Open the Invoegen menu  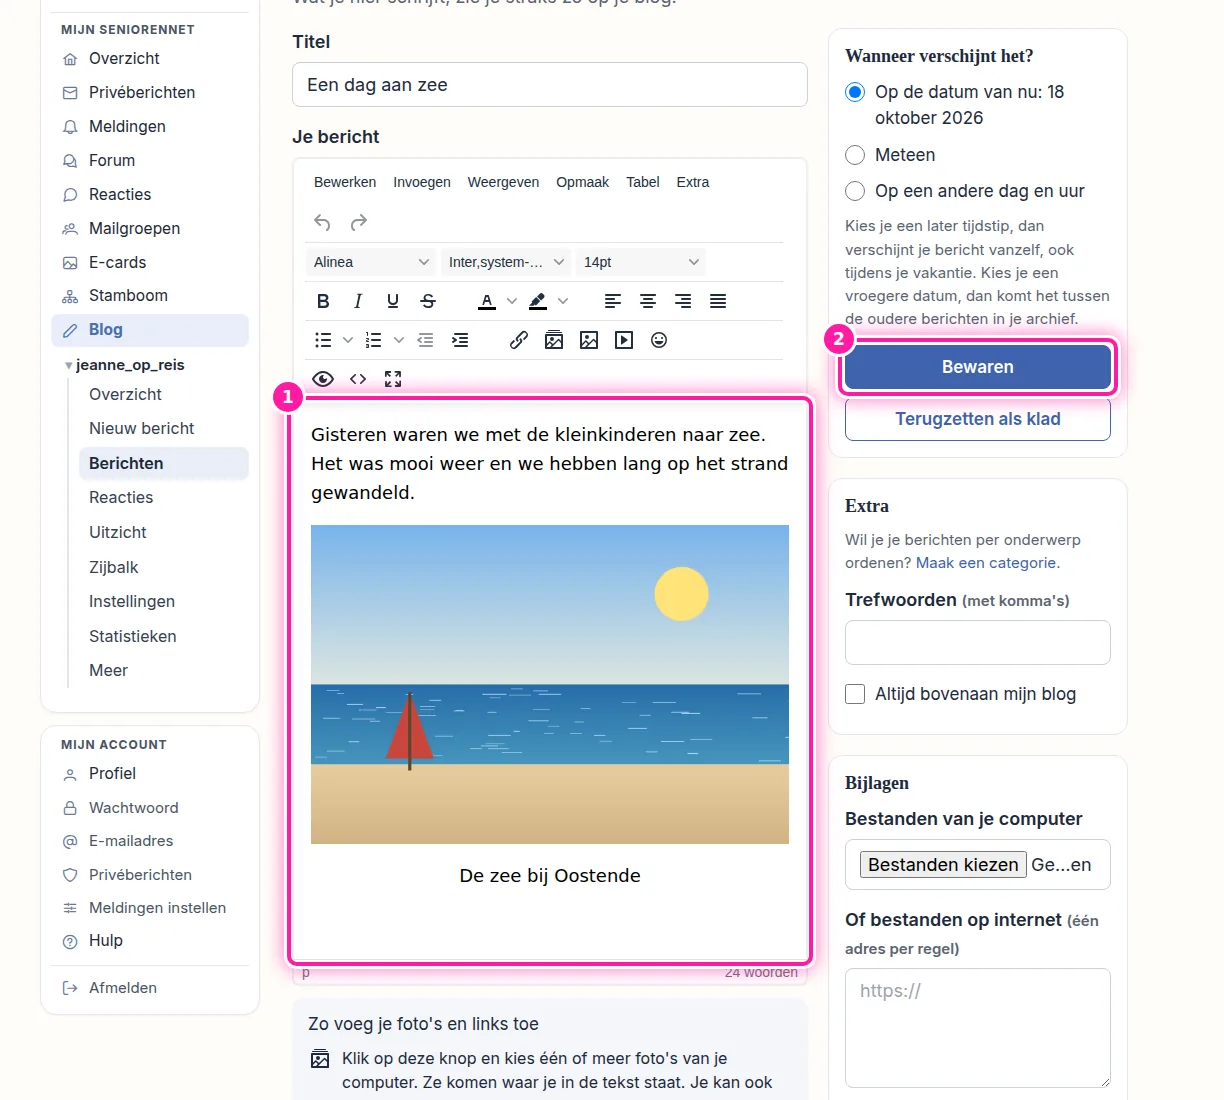click(422, 182)
